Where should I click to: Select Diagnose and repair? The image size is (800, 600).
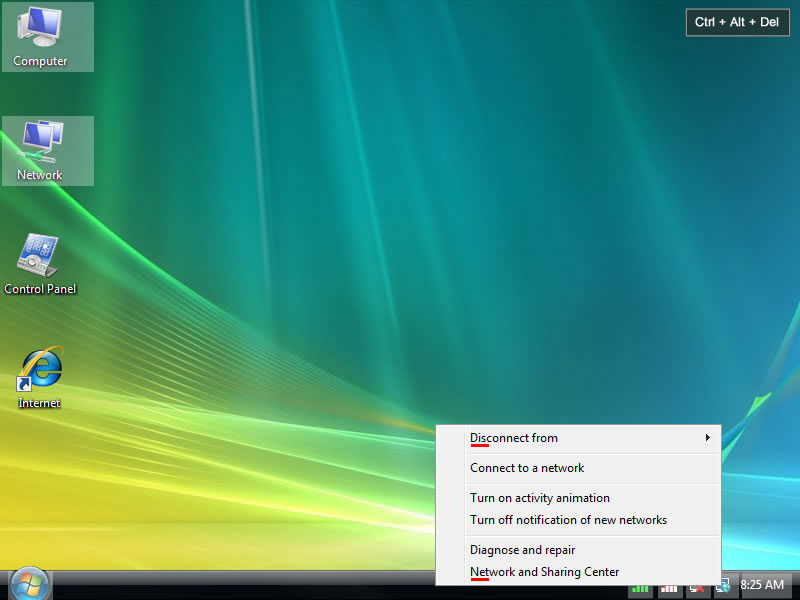point(523,550)
